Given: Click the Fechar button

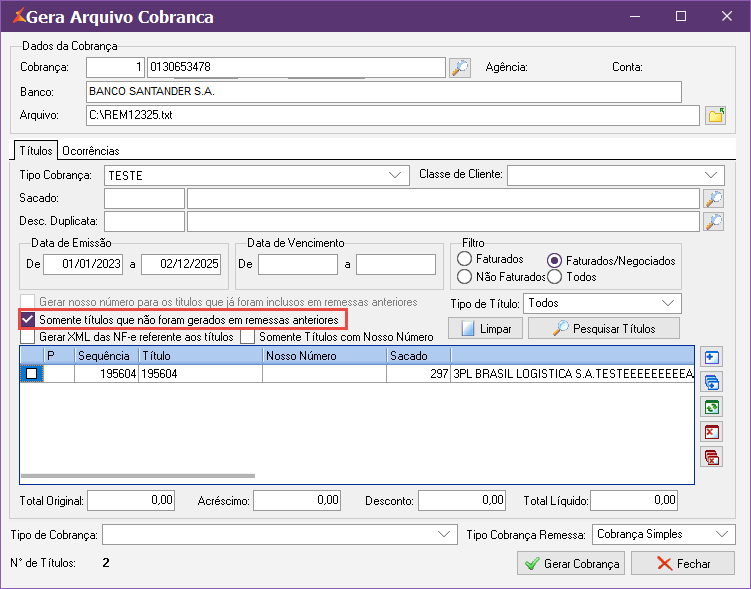Looking at the screenshot, I should pyautogui.click(x=683, y=564).
